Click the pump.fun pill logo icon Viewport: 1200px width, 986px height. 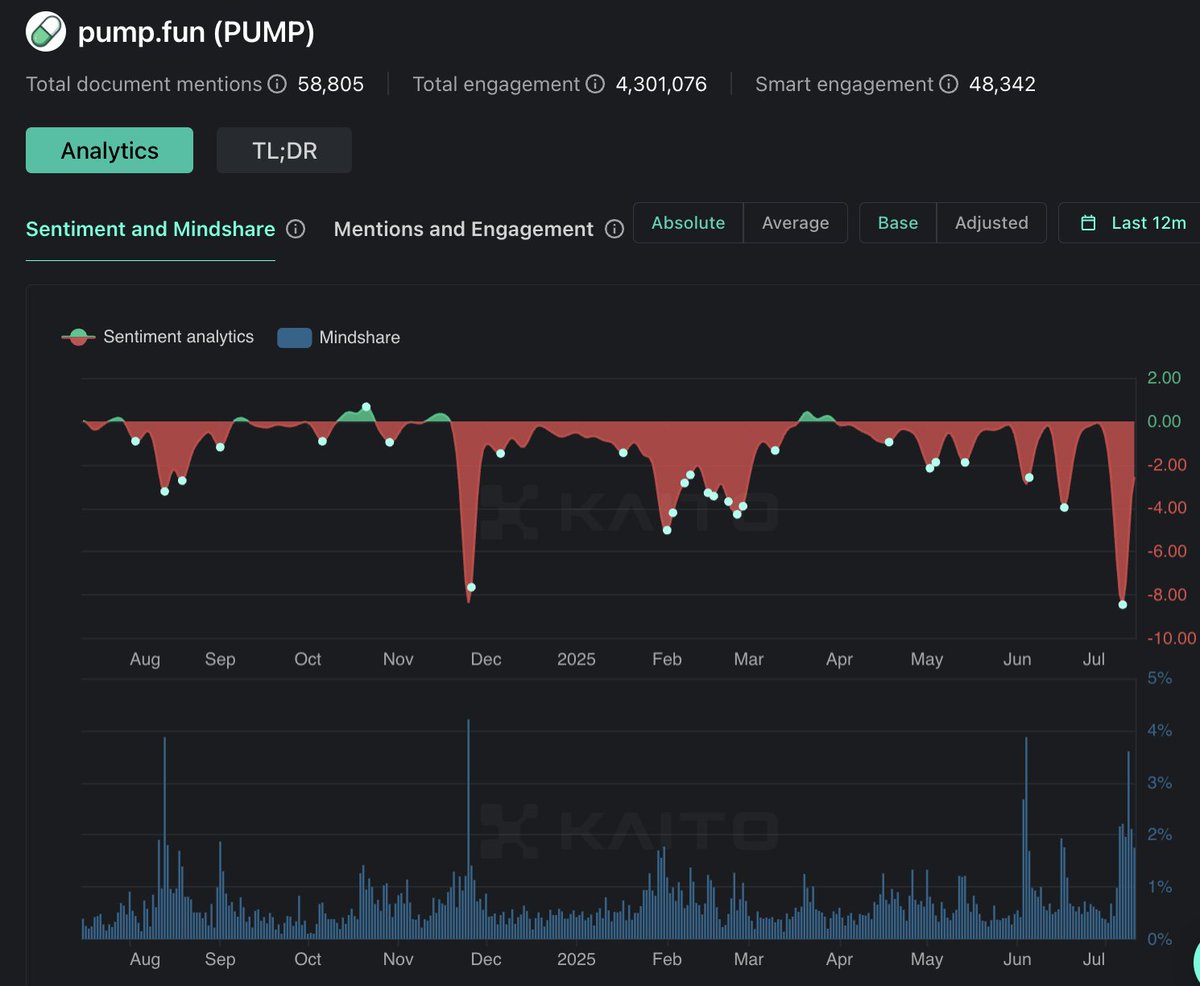pyautogui.click(x=45, y=32)
